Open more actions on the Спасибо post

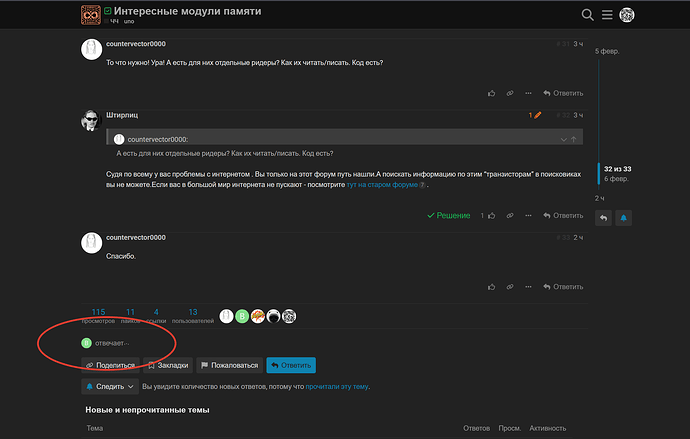tap(528, 288)
